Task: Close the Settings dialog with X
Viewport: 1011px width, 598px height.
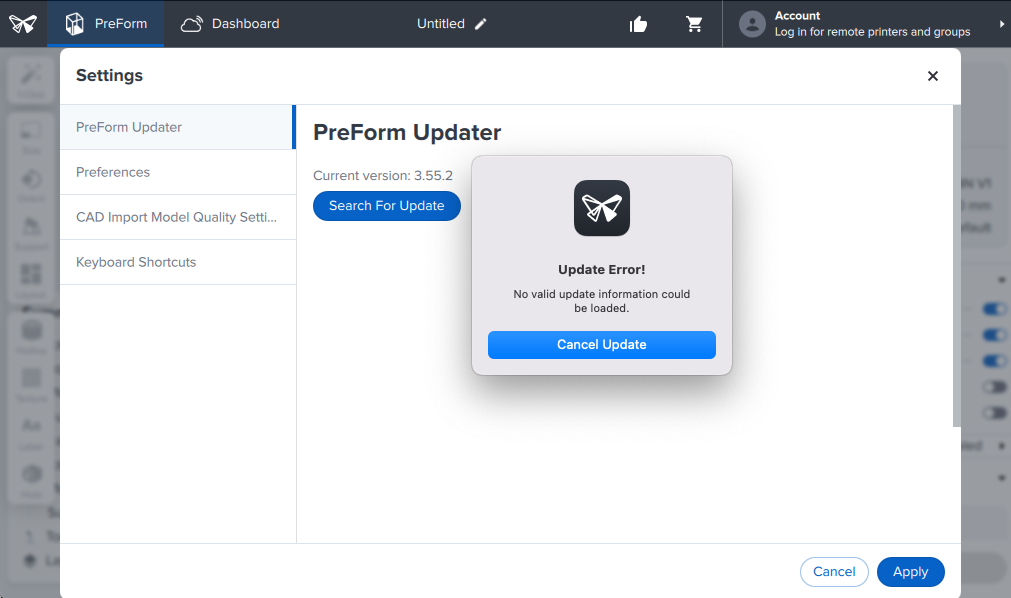Action: click(932, 76)
